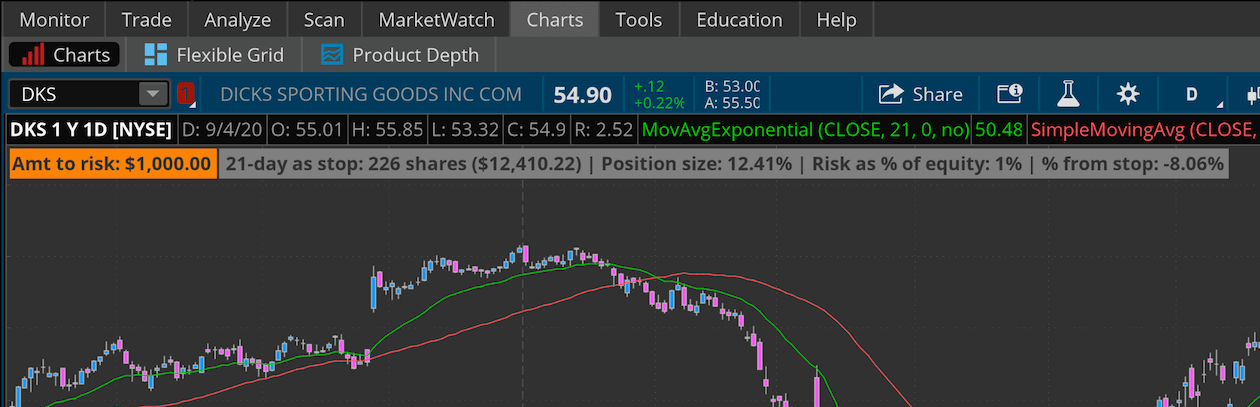Viewport: 1260px width, 407px height.
Task: Expand the symbol selector dropdown arrow
Action: click(x=153, y=94)
